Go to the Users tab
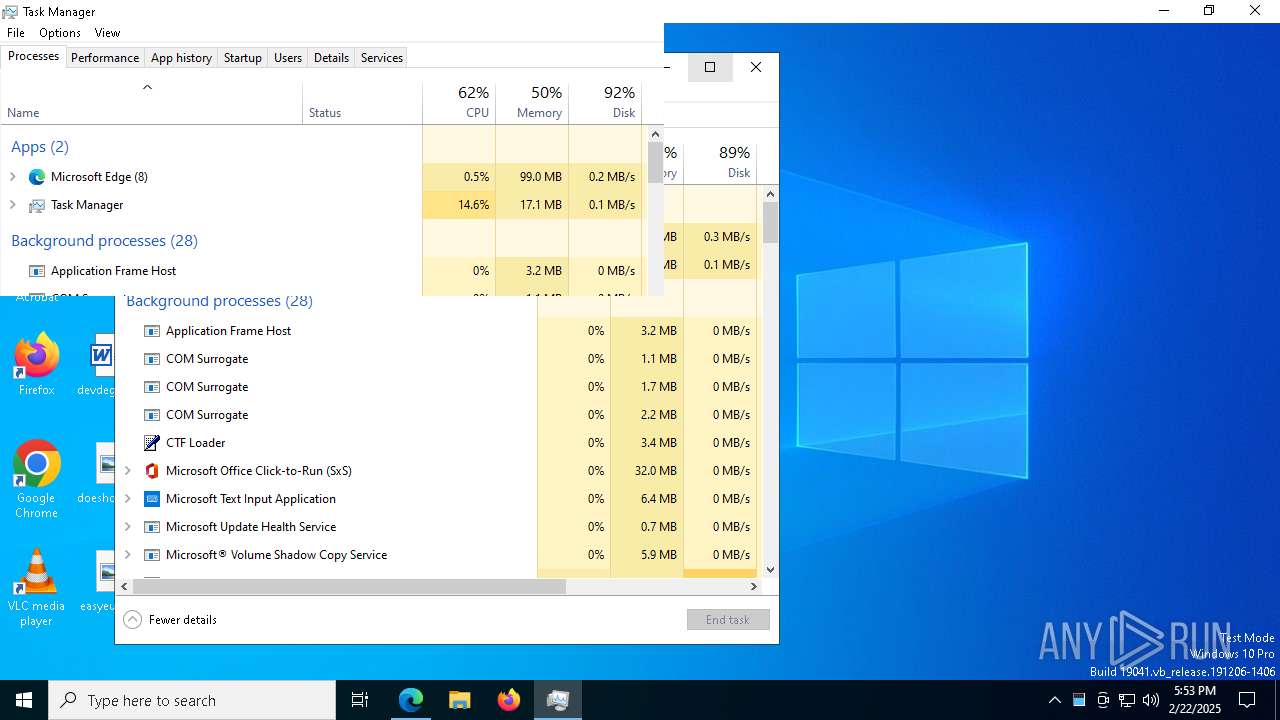Screen dimensions: 1280x720 [288, 58]
